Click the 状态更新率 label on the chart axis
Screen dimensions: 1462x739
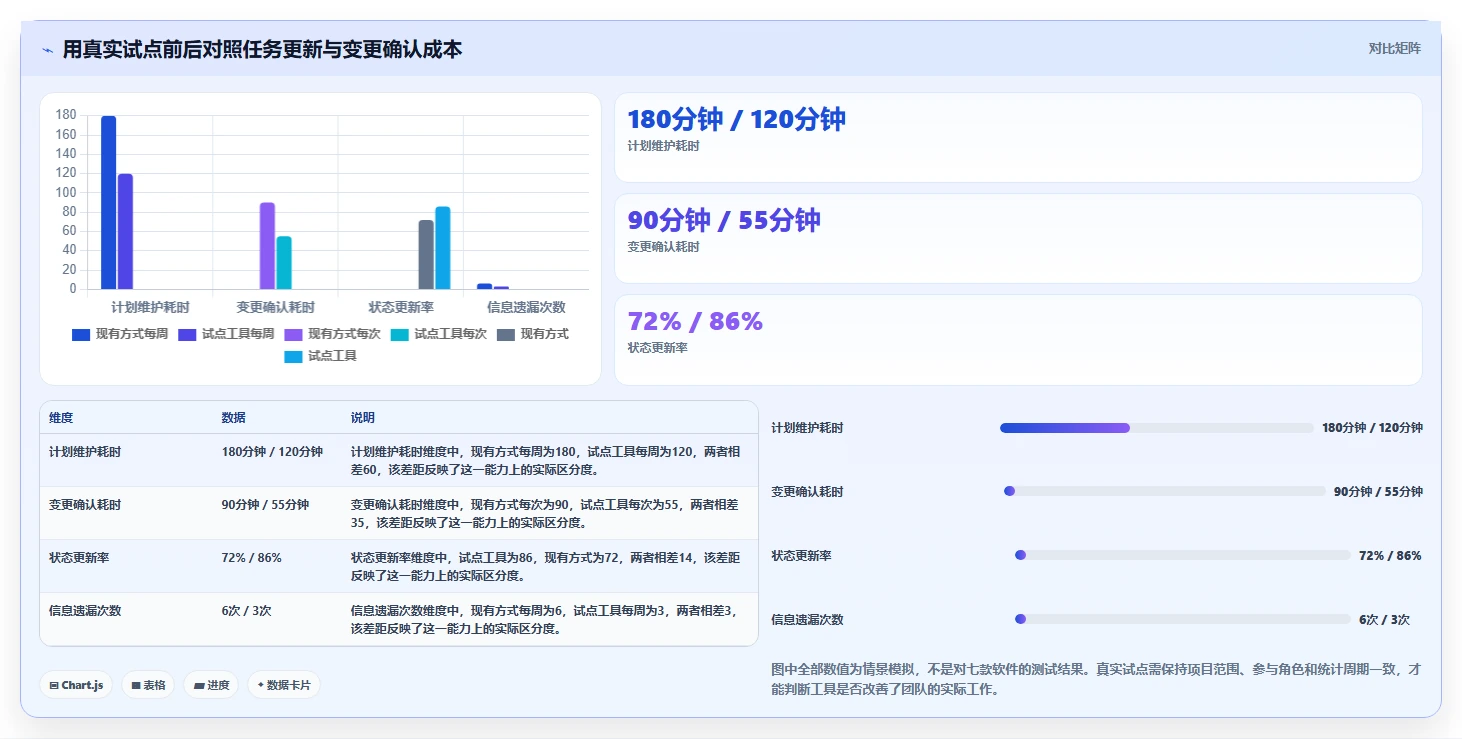tap(401, 308)
